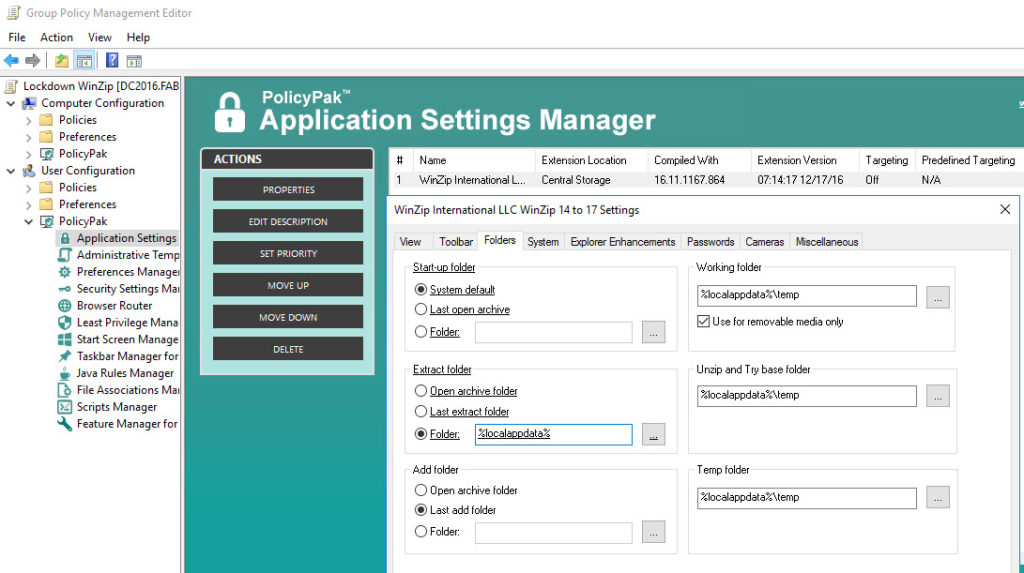Select Last extract folder option
The width and height of the screenshot is (1024, 573).
421,412
